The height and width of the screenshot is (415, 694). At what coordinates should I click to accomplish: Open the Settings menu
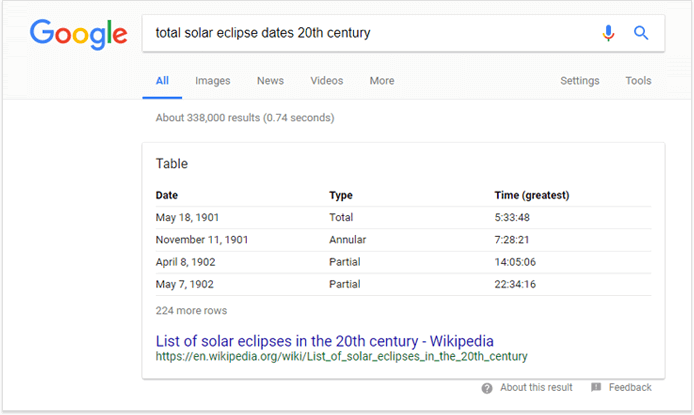click(580, 81)
